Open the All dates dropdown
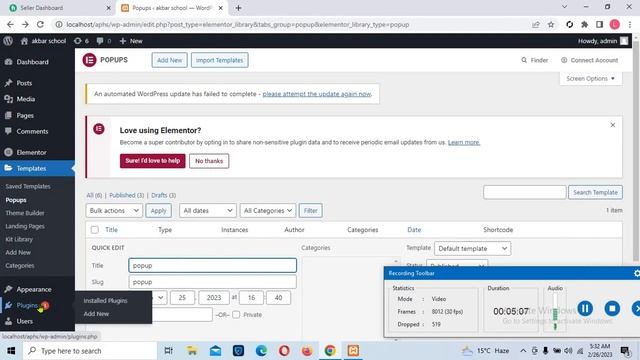Viewport: 640px width, 360px height. pyautogui.click(x=207, y=211)
